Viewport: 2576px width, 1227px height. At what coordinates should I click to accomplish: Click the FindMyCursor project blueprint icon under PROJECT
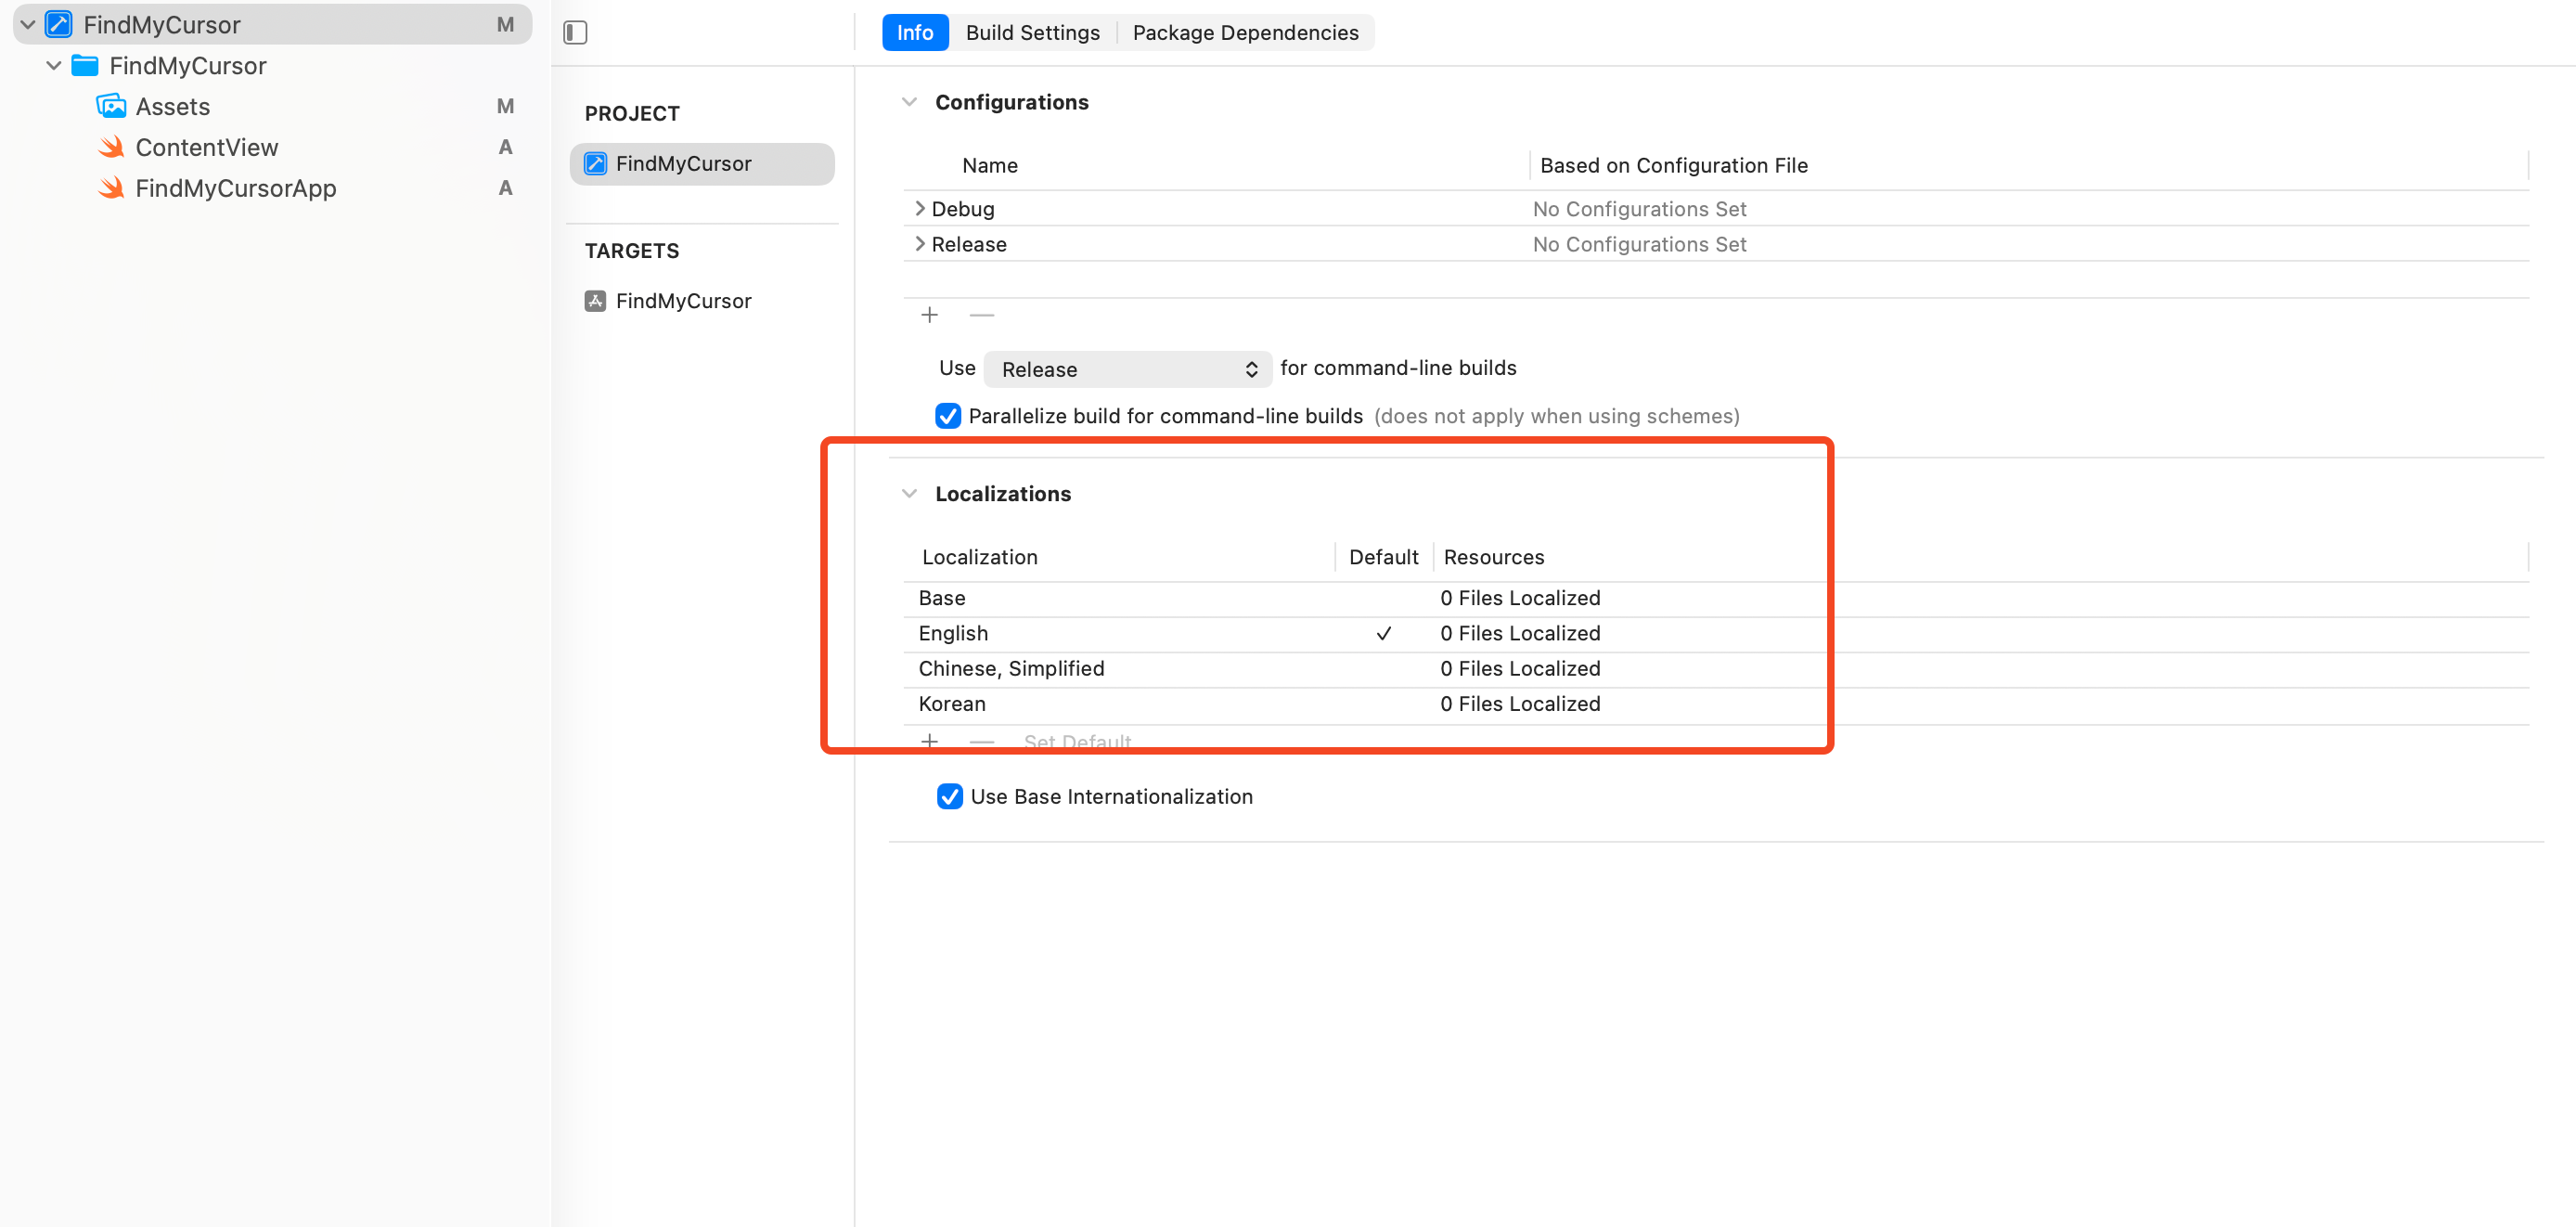[x=595, y=164]
